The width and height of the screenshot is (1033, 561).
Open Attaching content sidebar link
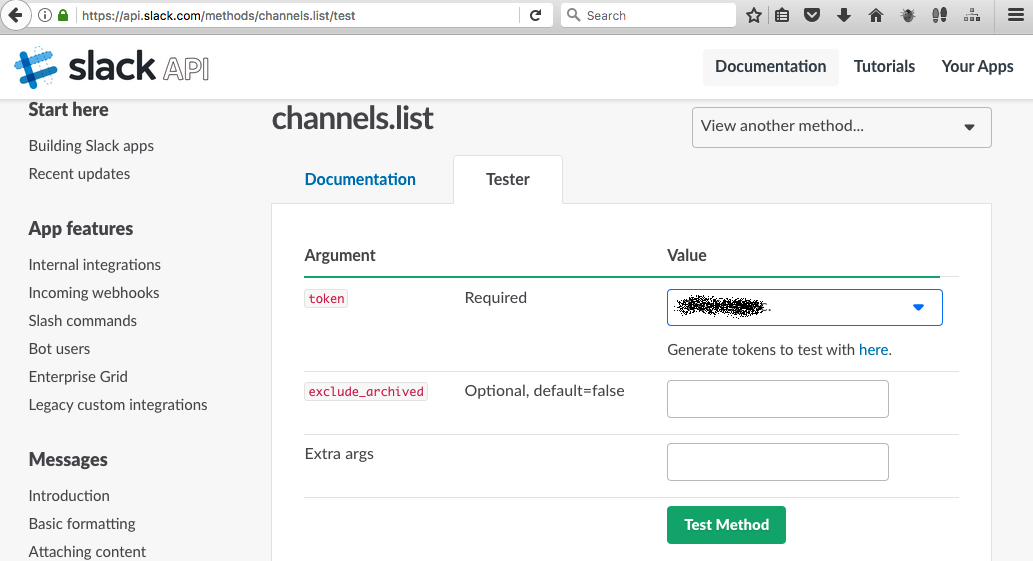(x=87, y=552)
